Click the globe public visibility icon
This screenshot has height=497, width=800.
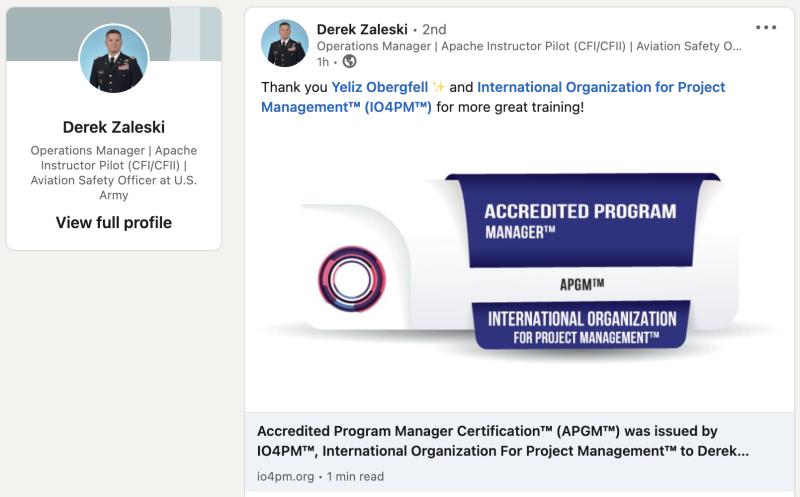click(349, 62)
